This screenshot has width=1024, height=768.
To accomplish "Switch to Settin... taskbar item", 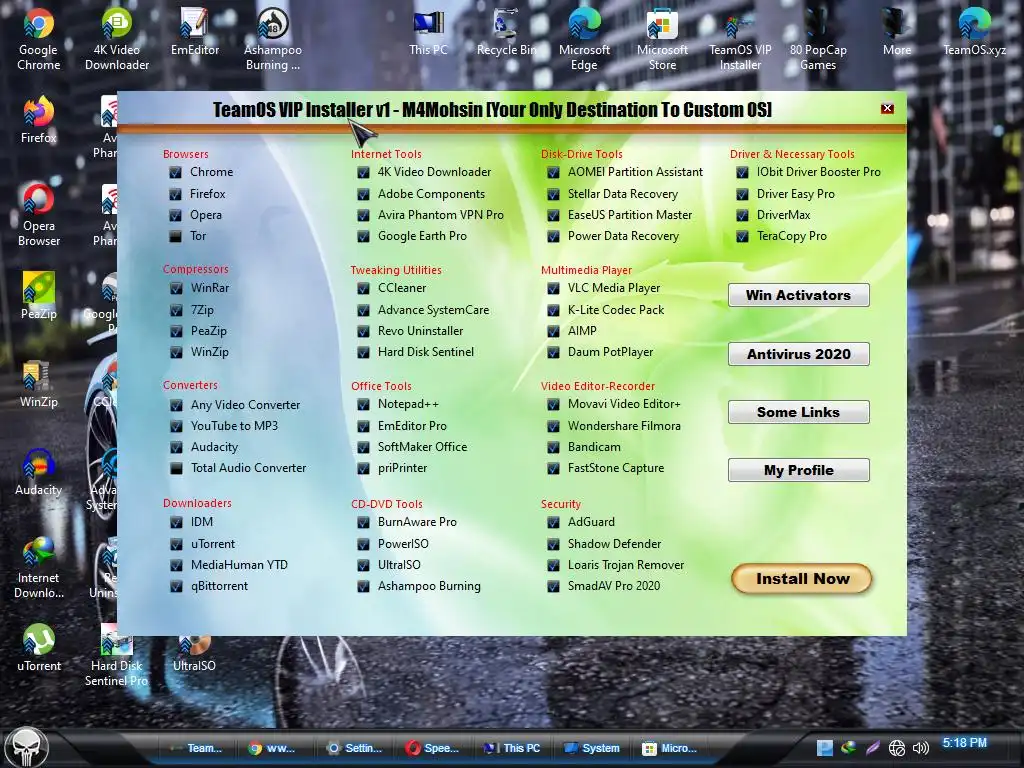I will (x=354, y=748).
